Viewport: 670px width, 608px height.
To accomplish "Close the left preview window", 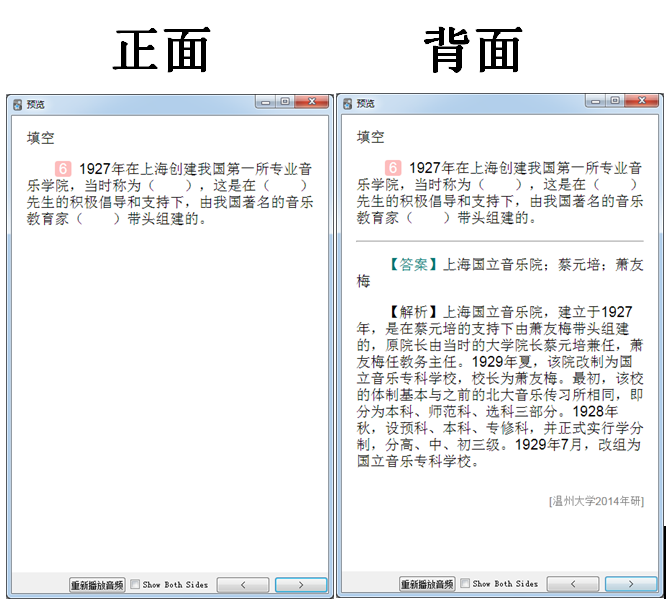I will click(x=312, y=102).
